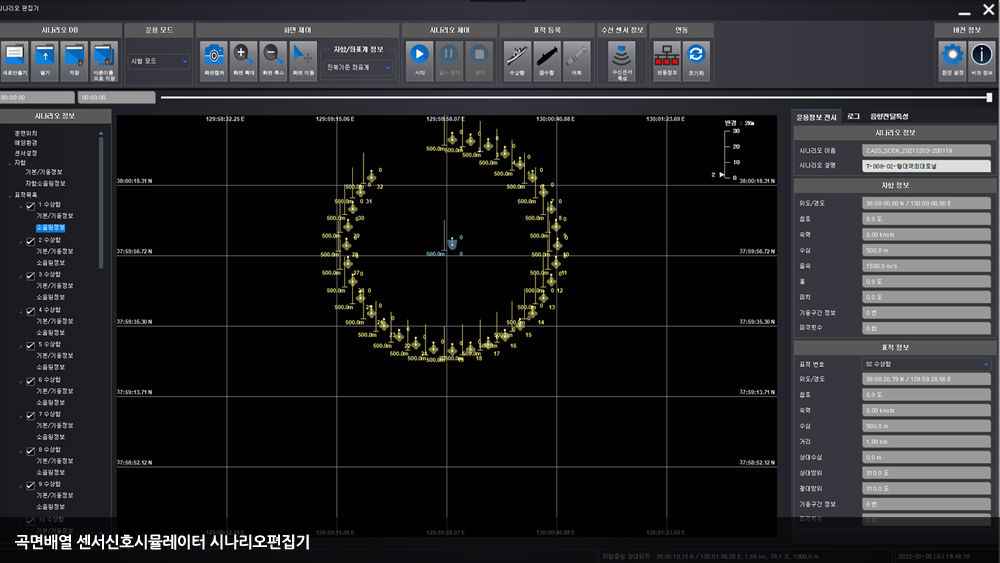Click the scenario timeline progress track
This screenshot has height=563, width=1000.
574,98
